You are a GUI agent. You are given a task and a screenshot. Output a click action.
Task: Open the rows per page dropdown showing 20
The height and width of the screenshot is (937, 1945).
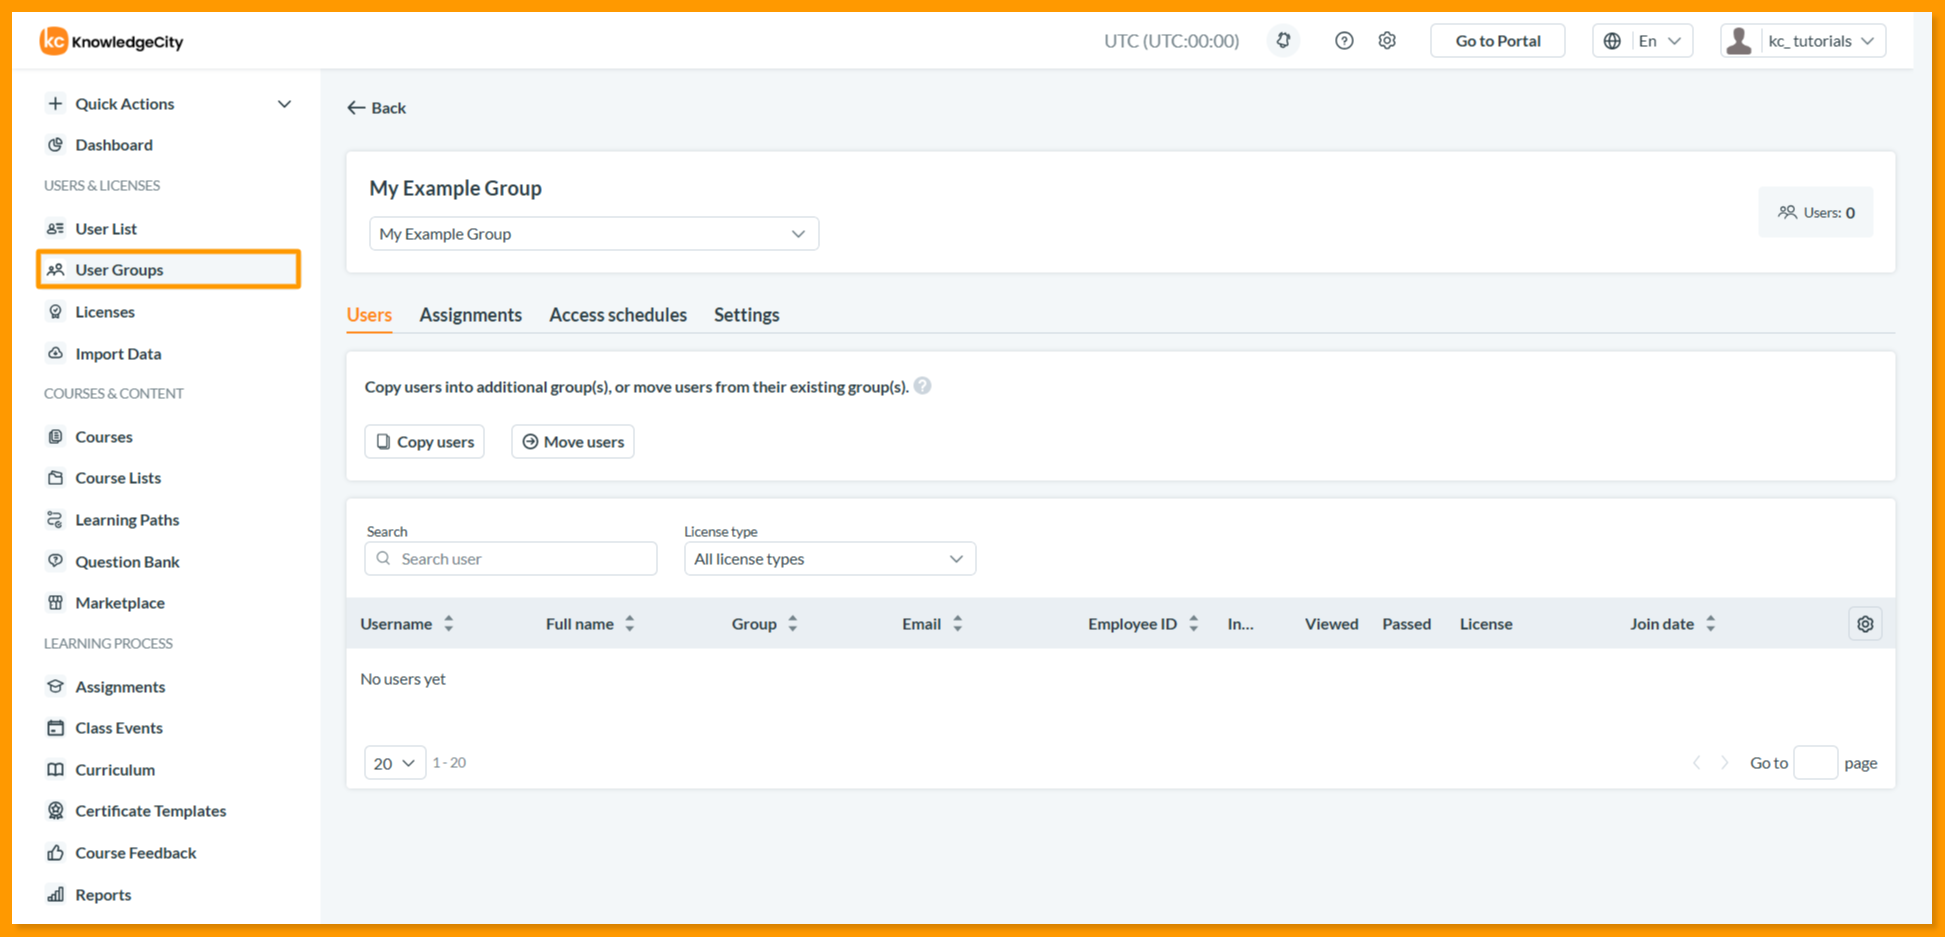coord(395,763)
